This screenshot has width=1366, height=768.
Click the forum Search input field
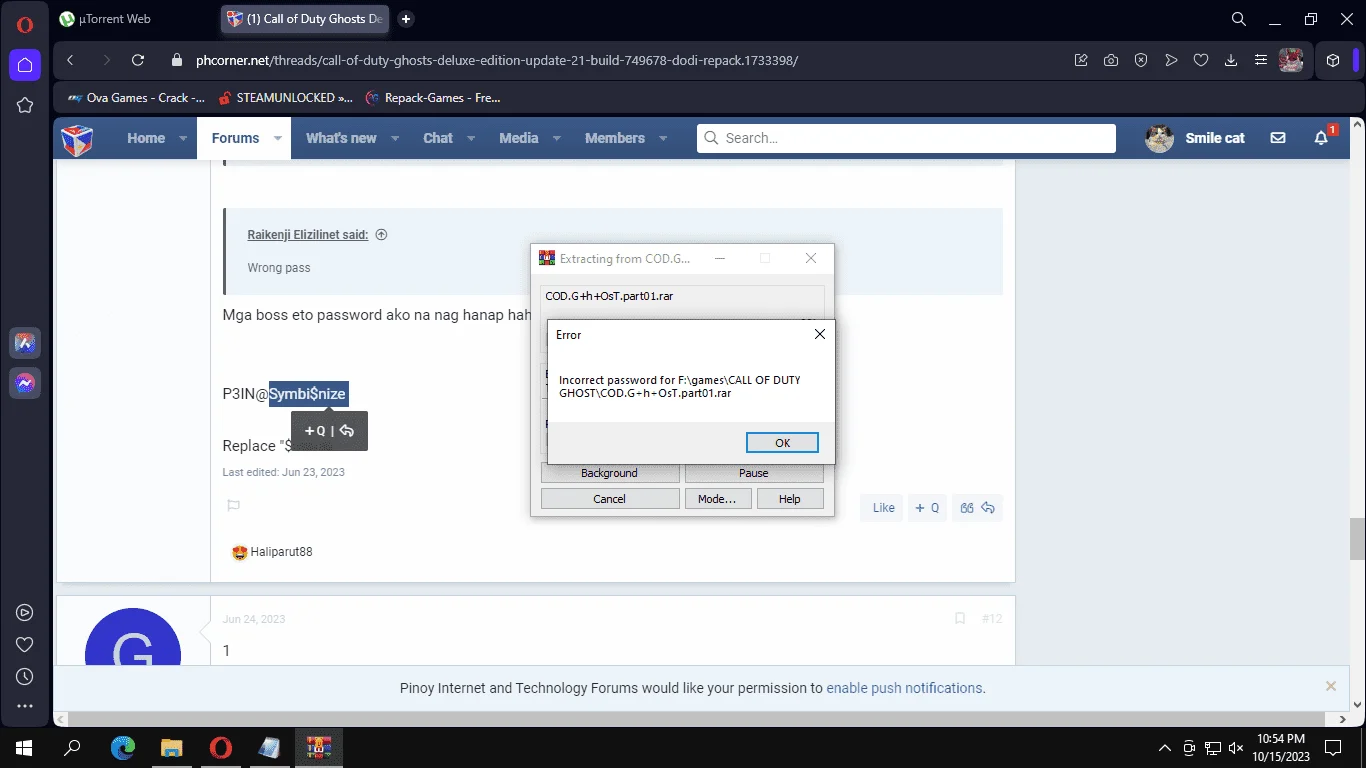[x=906, y=138]
